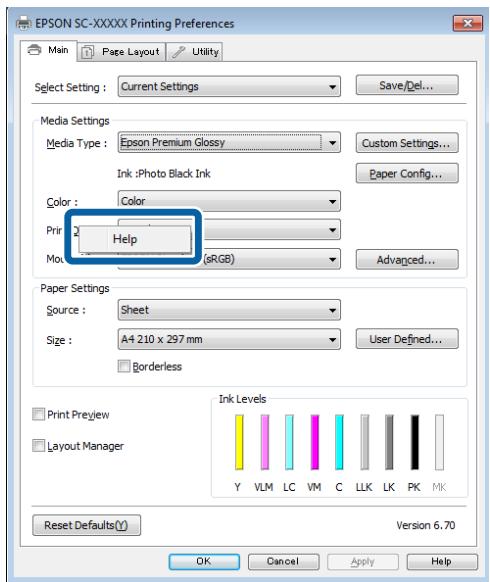Click the VM ink level bar

pyautogui.click(x=314, y=442)
